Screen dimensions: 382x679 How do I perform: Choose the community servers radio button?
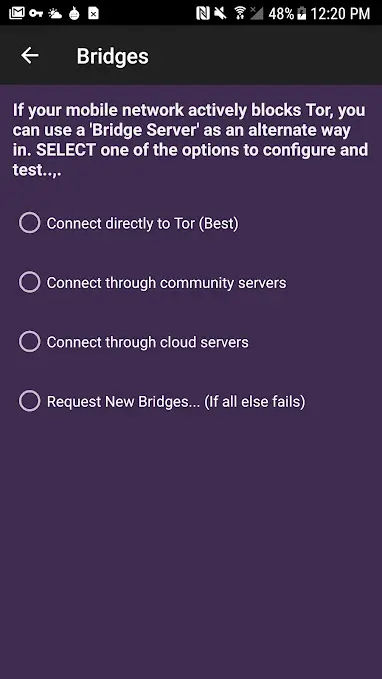(x=29, y=282)
